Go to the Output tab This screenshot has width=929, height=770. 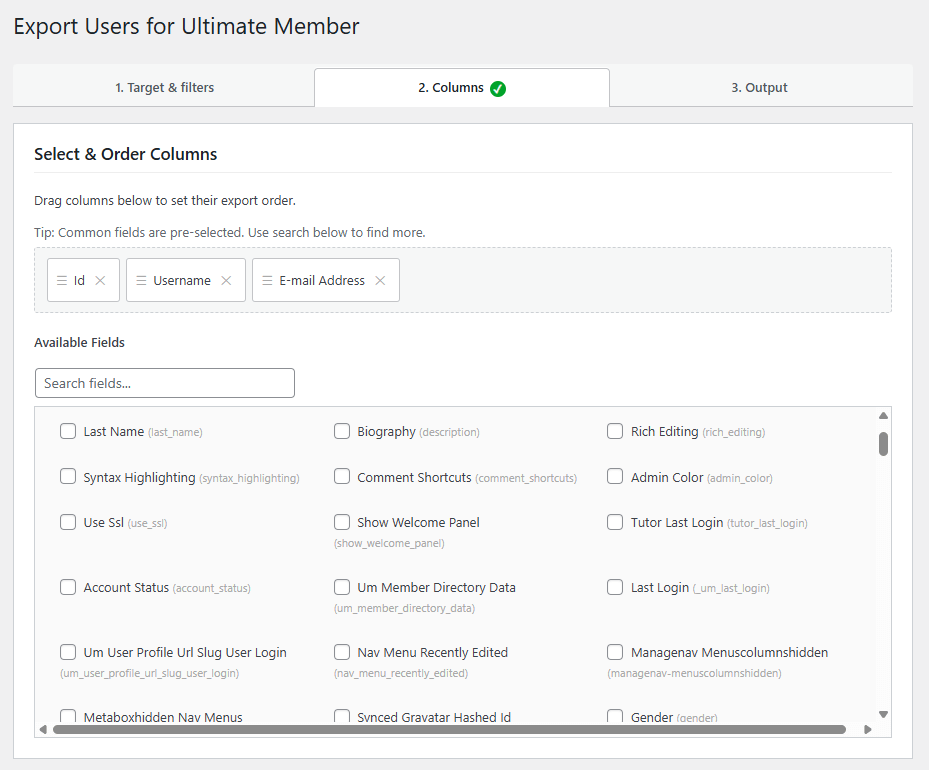760,88
